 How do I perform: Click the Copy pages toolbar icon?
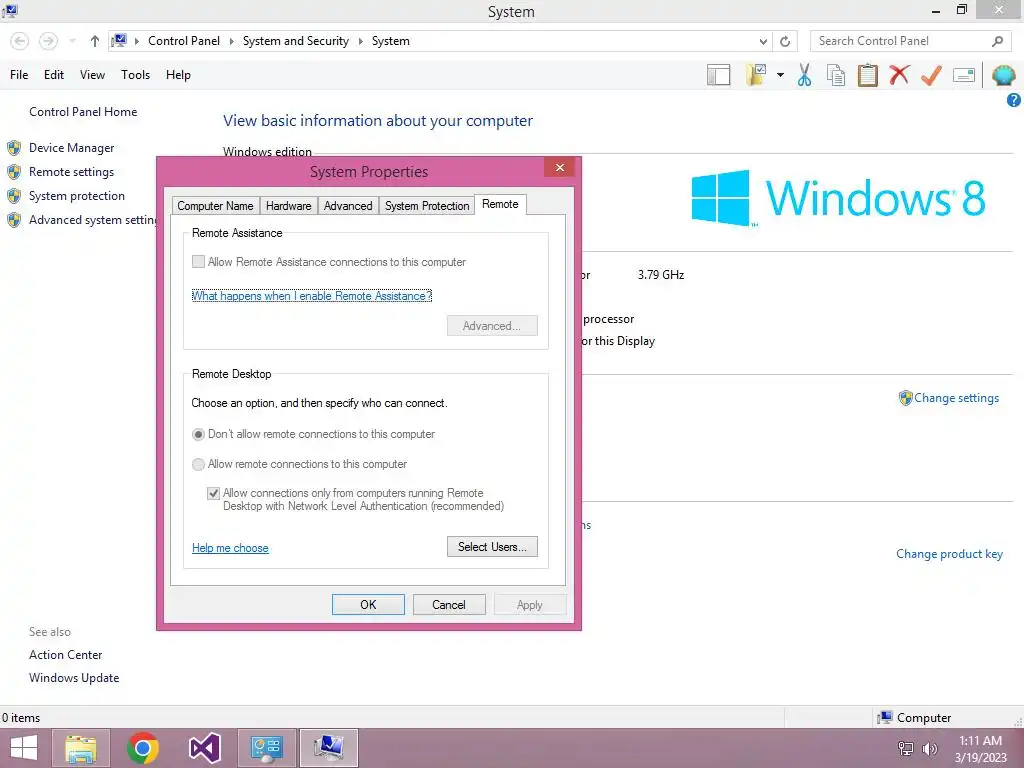tap(836, 75)
